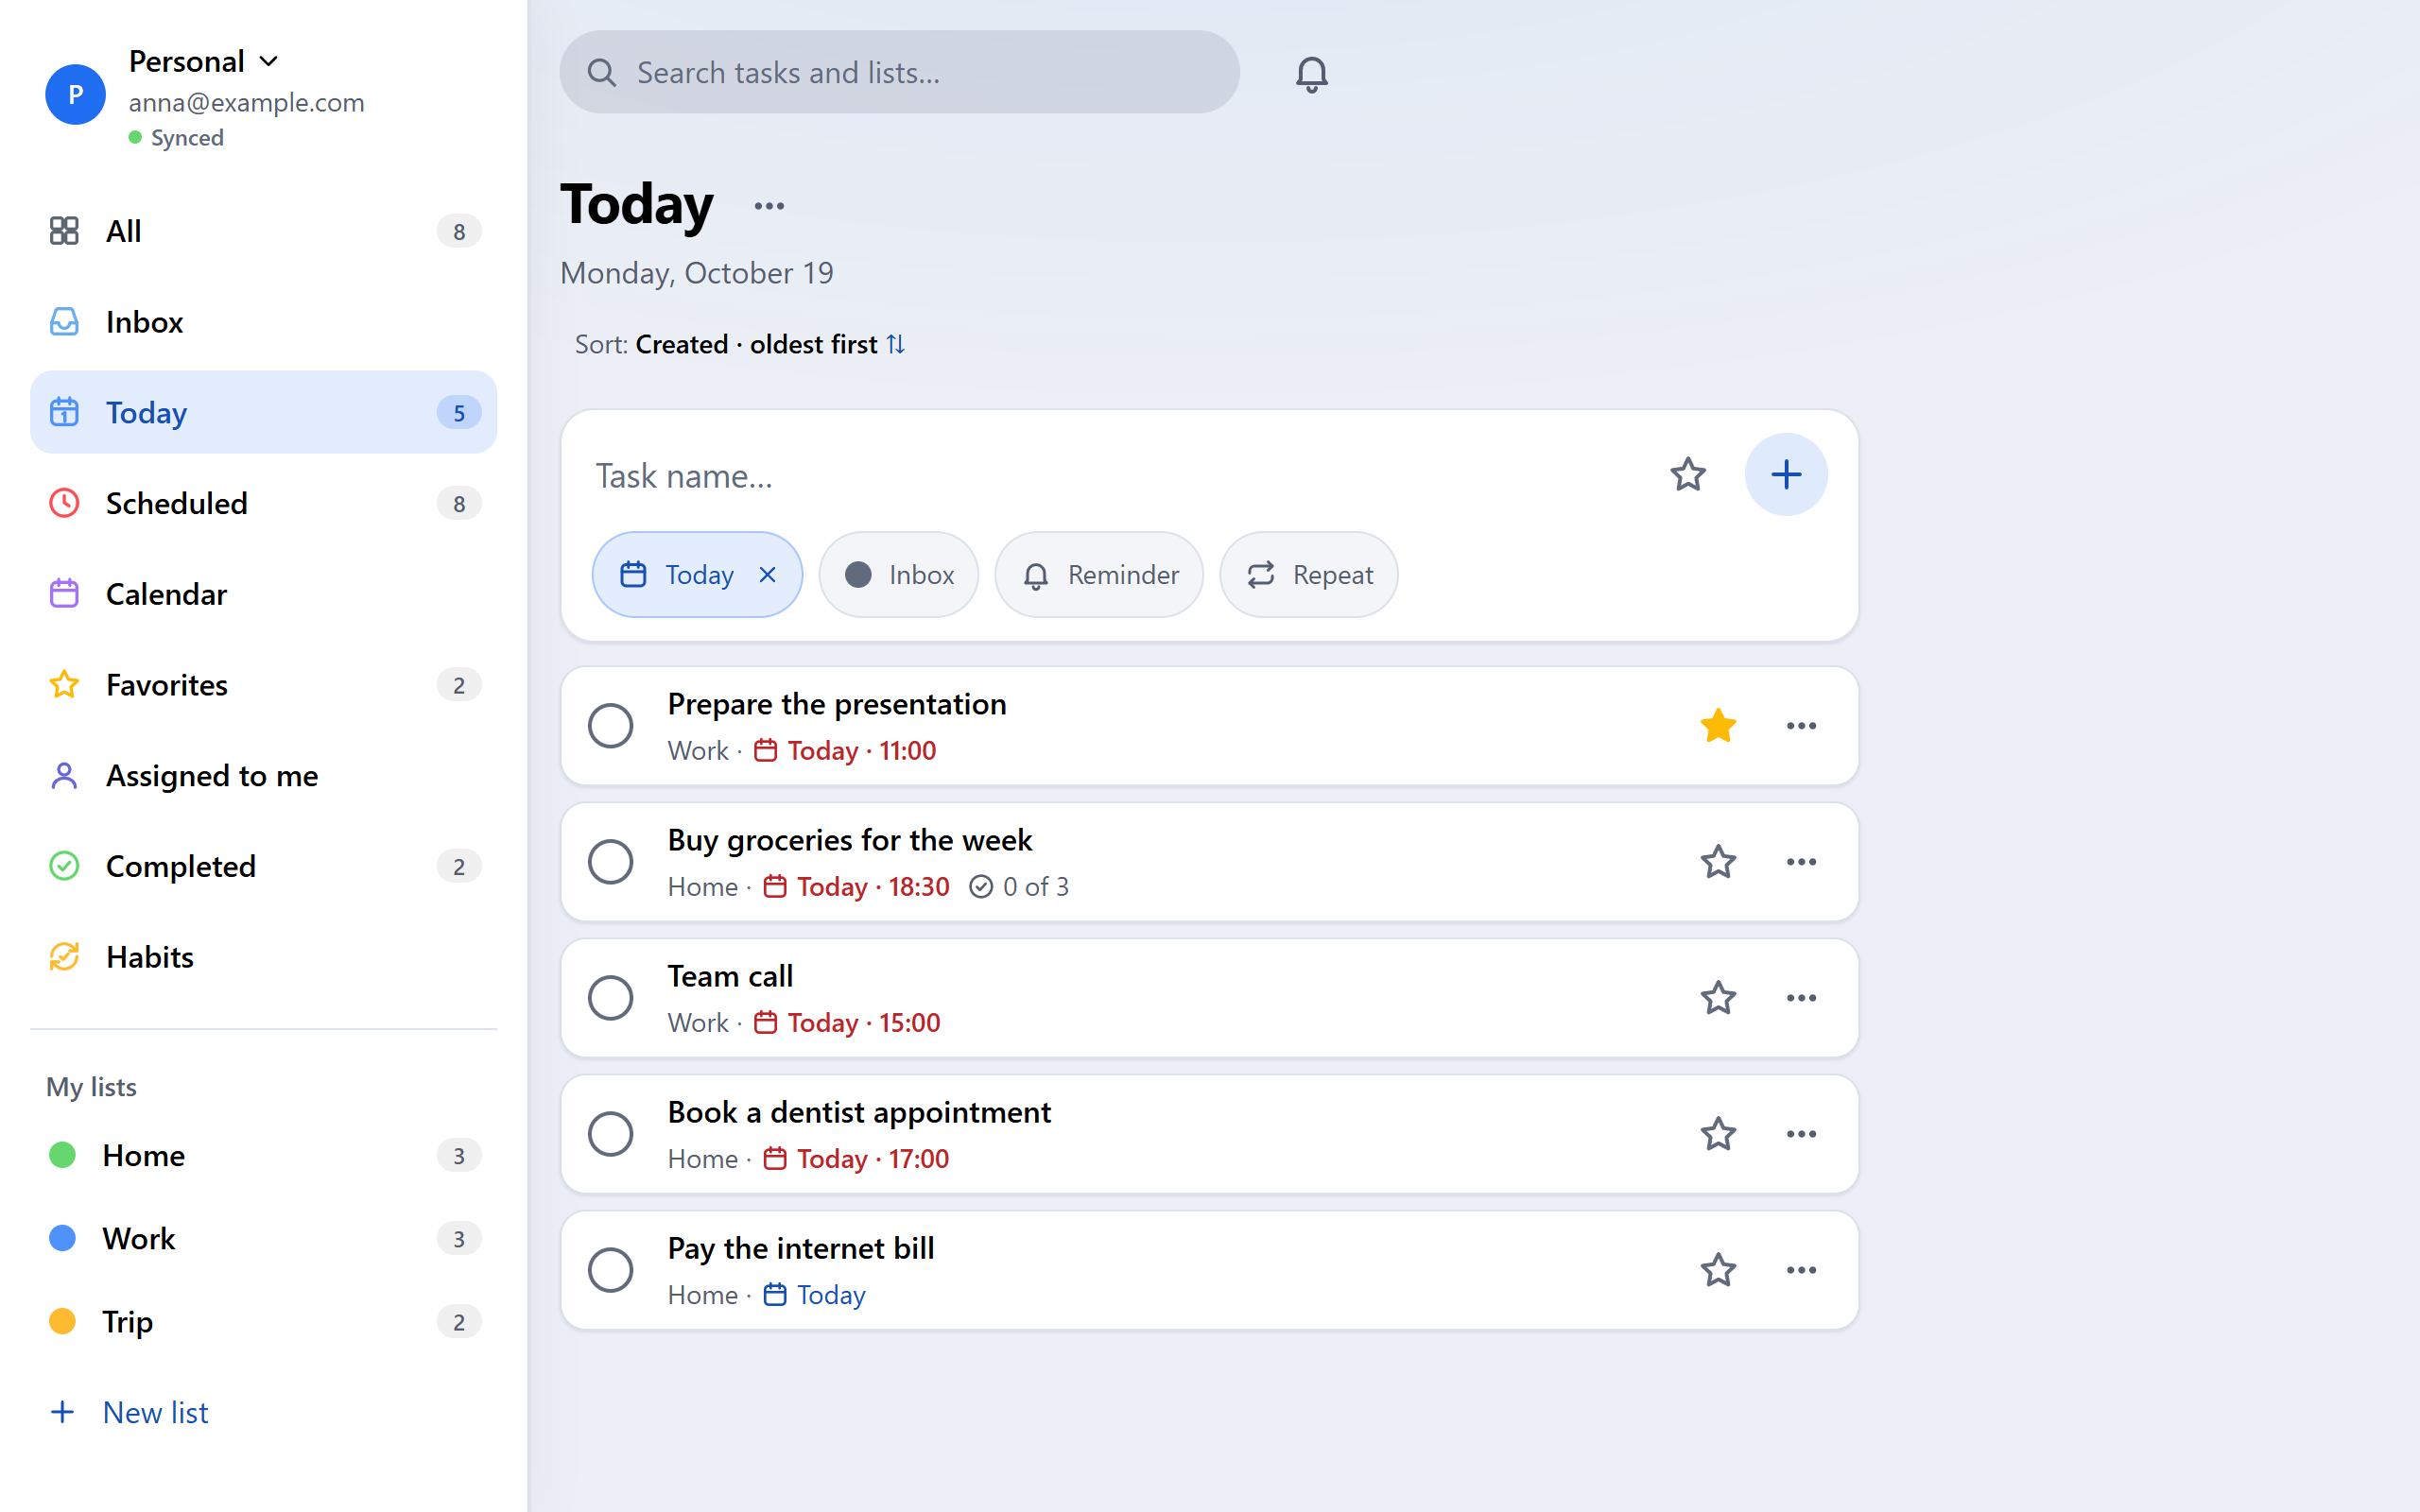The width and height of the screenshot is (2420, 1512).
Task: Click the Pay the internet bill title
Action: click(801, 1248)
